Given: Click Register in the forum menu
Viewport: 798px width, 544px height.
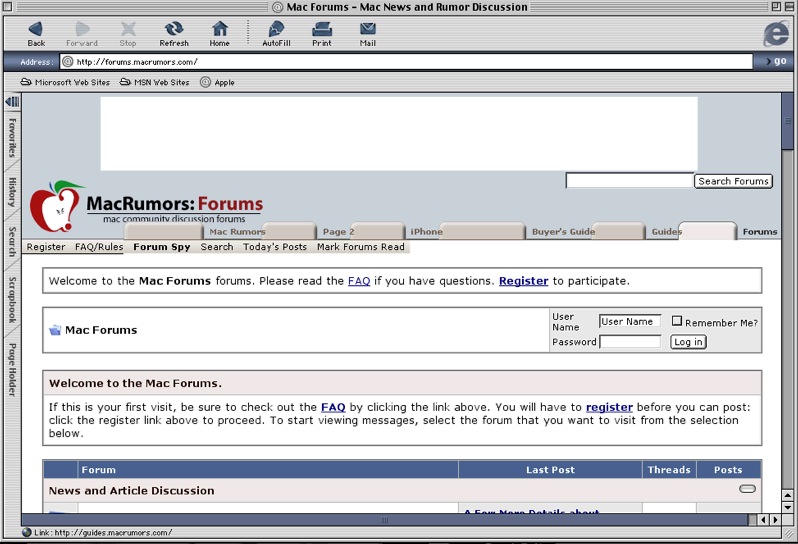Looking at the screenshot, I should coord(46,247).
